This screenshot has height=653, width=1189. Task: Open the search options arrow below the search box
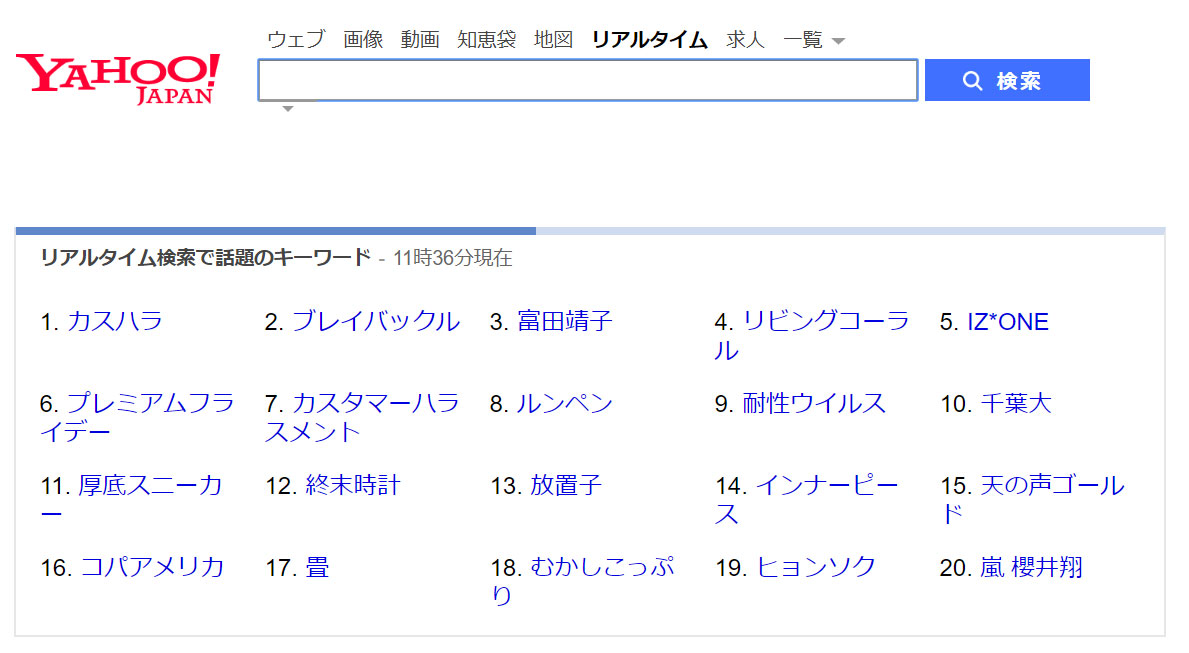(x=287, y=108)
